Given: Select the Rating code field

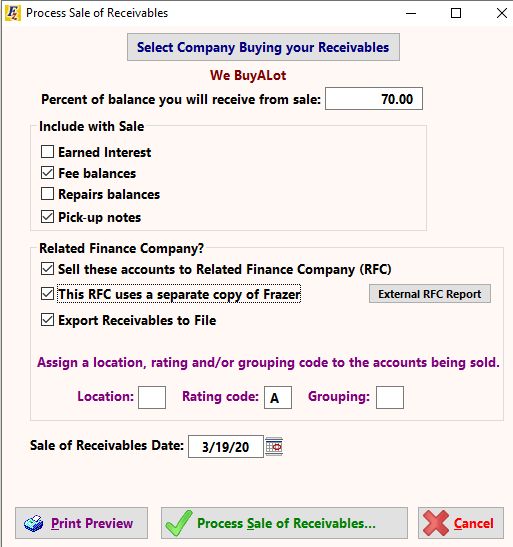Looking at the screenshot, I should 278,397.
